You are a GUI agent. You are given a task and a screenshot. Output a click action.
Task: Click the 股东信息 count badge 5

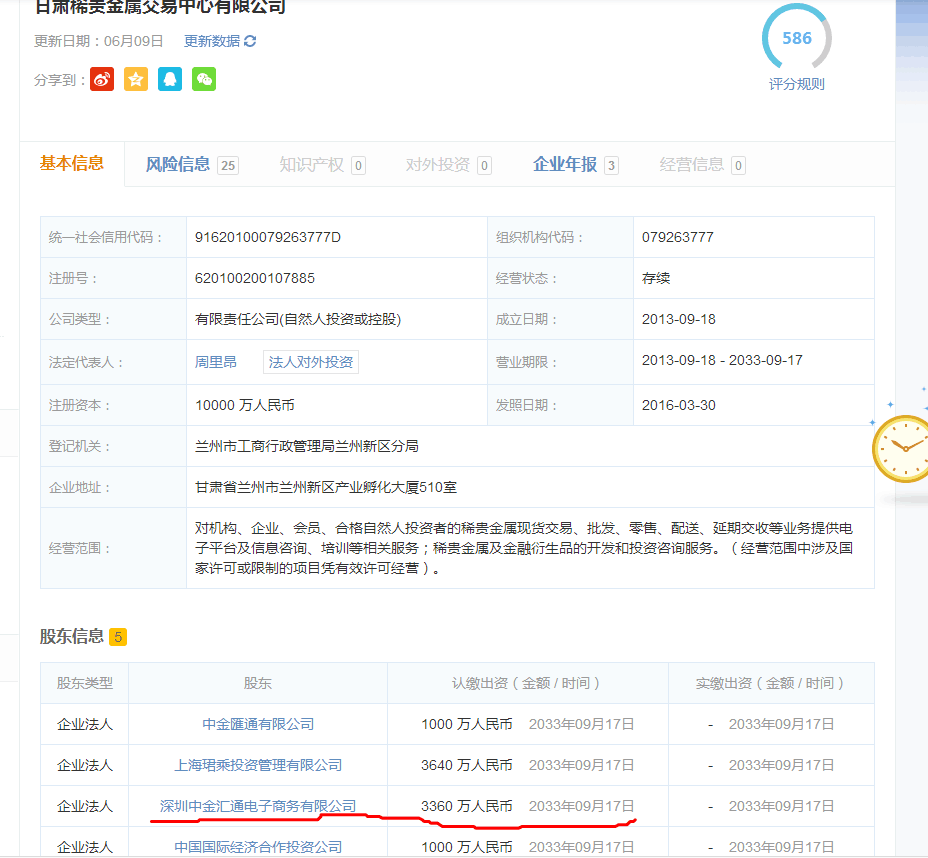[x=118, y=637]
